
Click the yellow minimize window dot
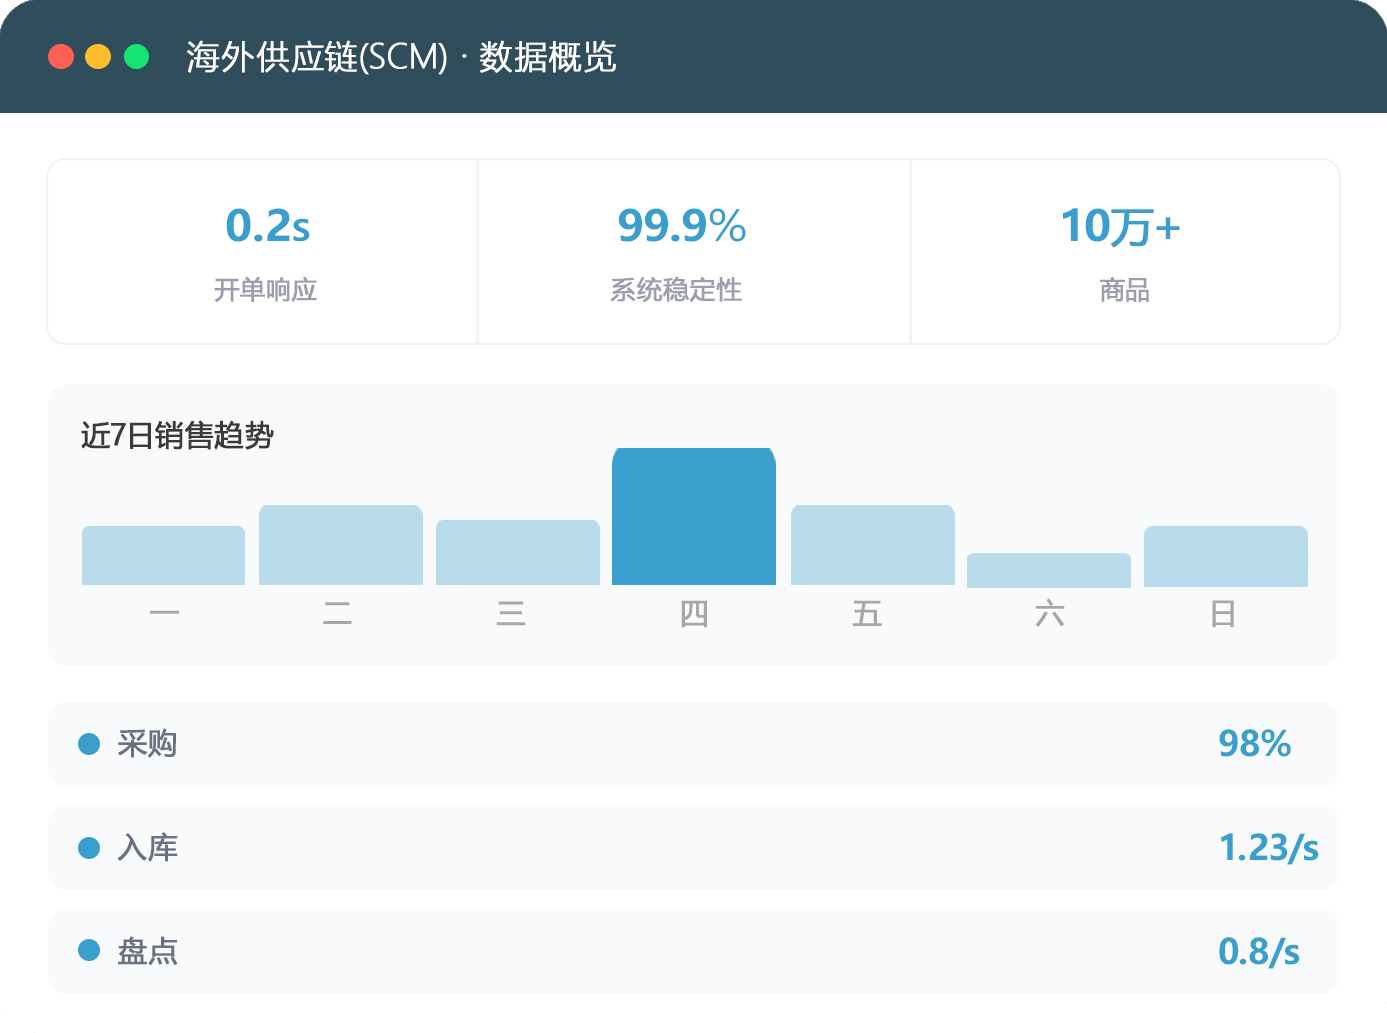[x=98, y=57]
